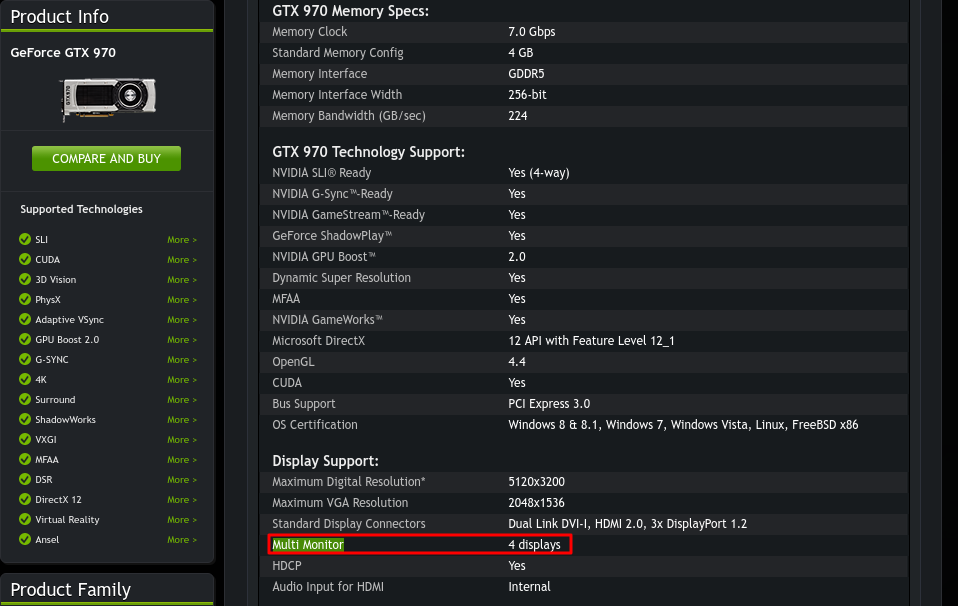Click the Memory Clock '7.0 Gbps' value
Viewport: 958px width, 606px height.
click(x=532, y=32)
